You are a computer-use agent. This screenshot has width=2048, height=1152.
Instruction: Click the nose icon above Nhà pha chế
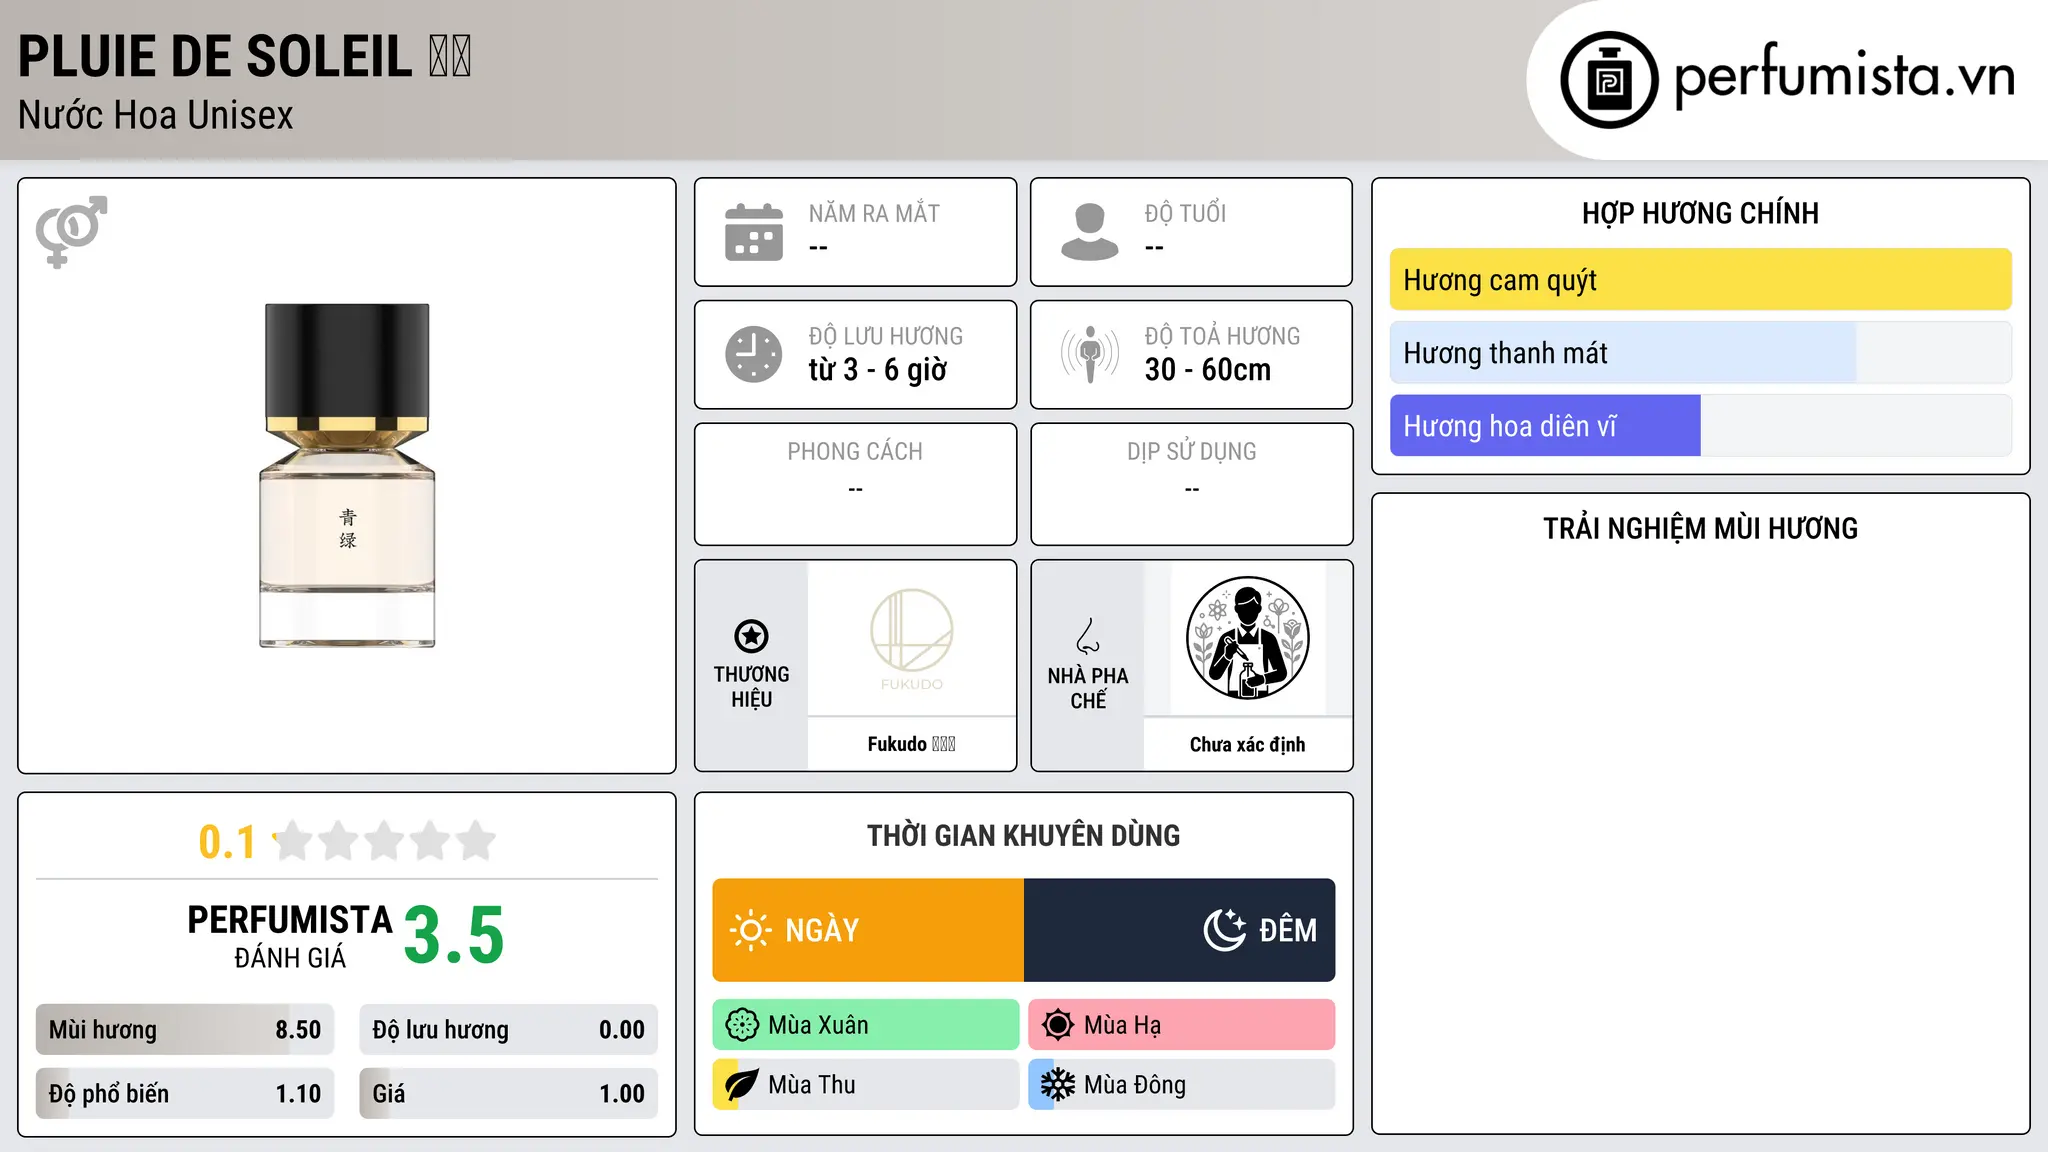[x=1088, y=636]
